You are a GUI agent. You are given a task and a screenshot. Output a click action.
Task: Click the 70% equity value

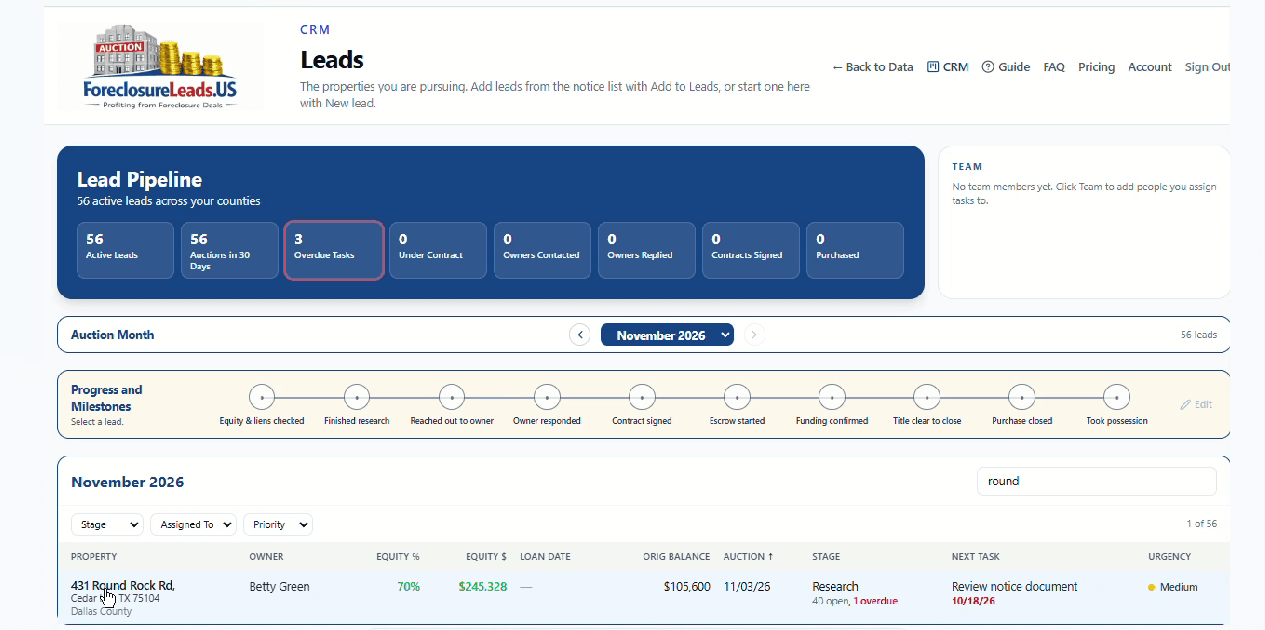pyautogui.click(x=408, y=587)
